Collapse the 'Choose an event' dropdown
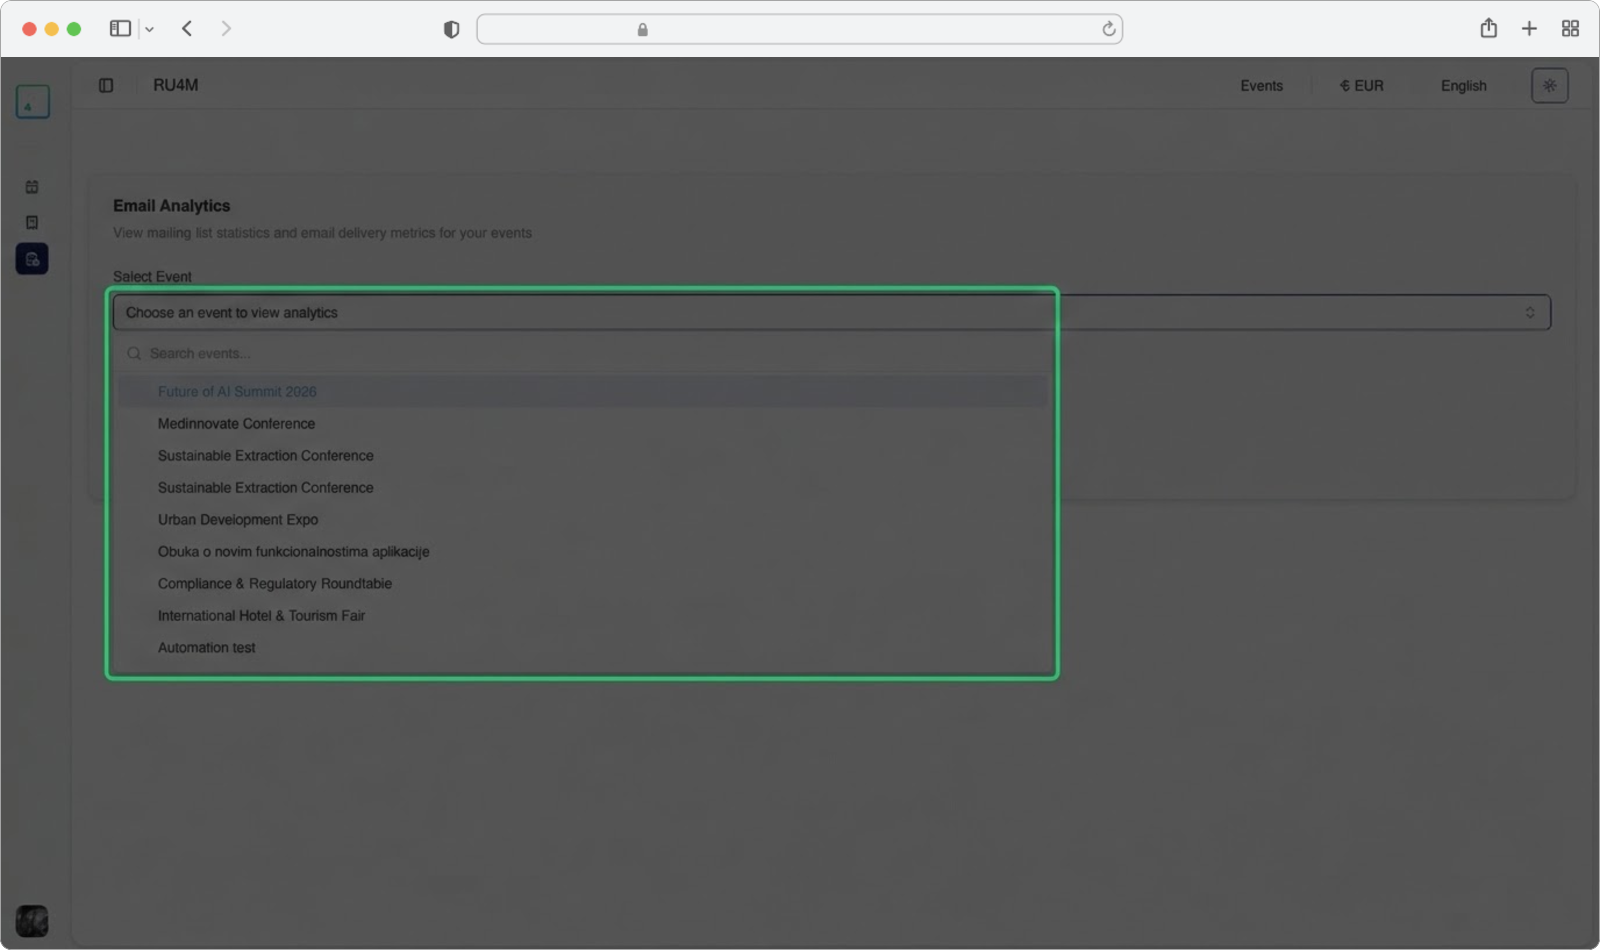 tap(830, 313)
